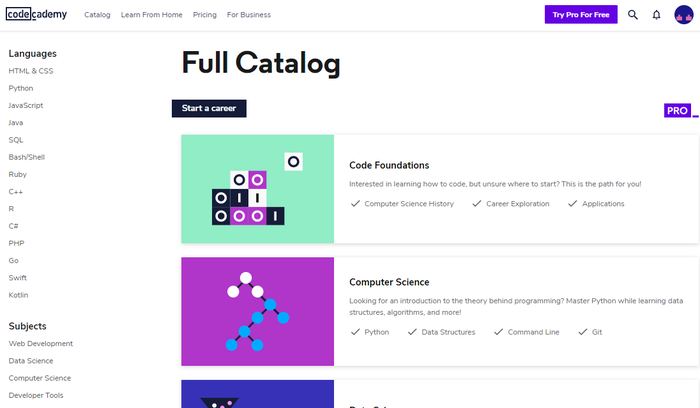This screenshot has height=408, width=700.
Task: Open the Computer Science path title
Action: pos(387,282)
